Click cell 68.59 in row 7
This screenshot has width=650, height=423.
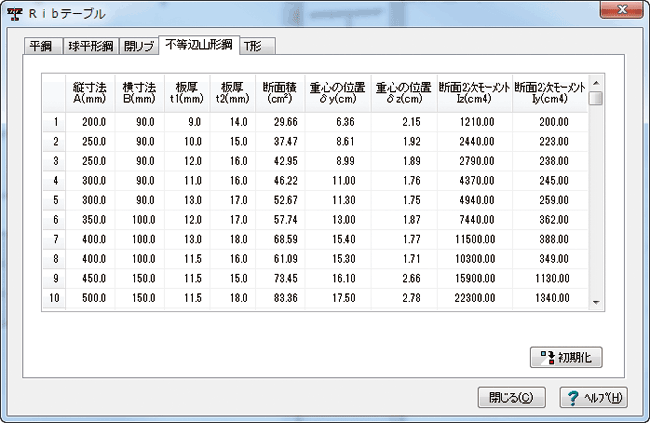tap(280, 239)
